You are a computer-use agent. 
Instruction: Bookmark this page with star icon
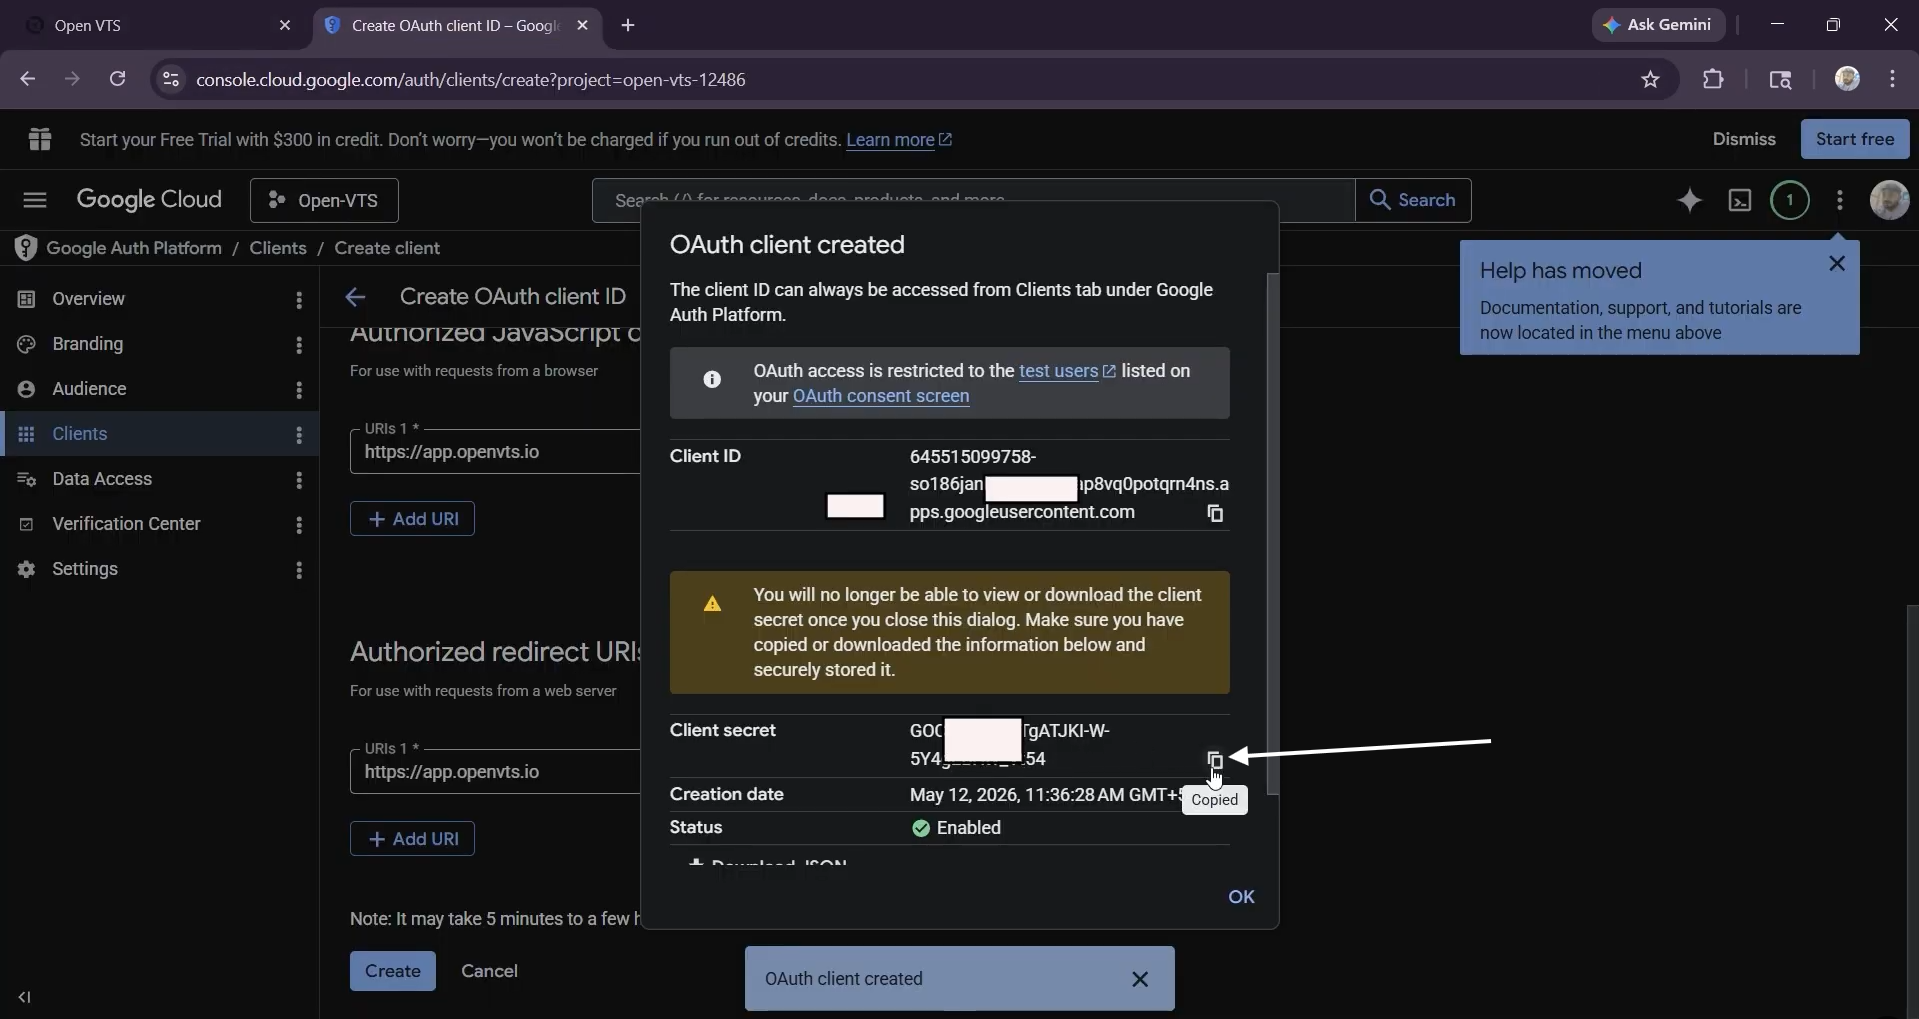tap(1650, 80)
